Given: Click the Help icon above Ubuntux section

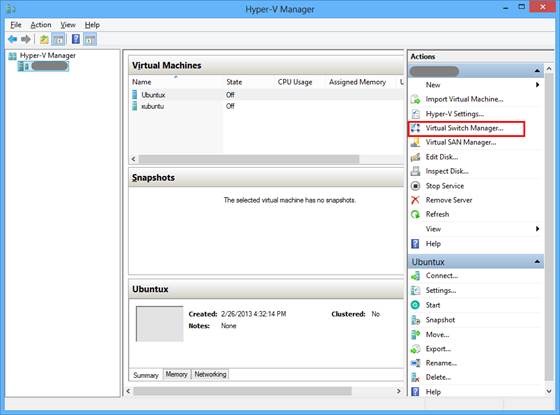Looking at the screenshot, I should (x=415, y=244).
